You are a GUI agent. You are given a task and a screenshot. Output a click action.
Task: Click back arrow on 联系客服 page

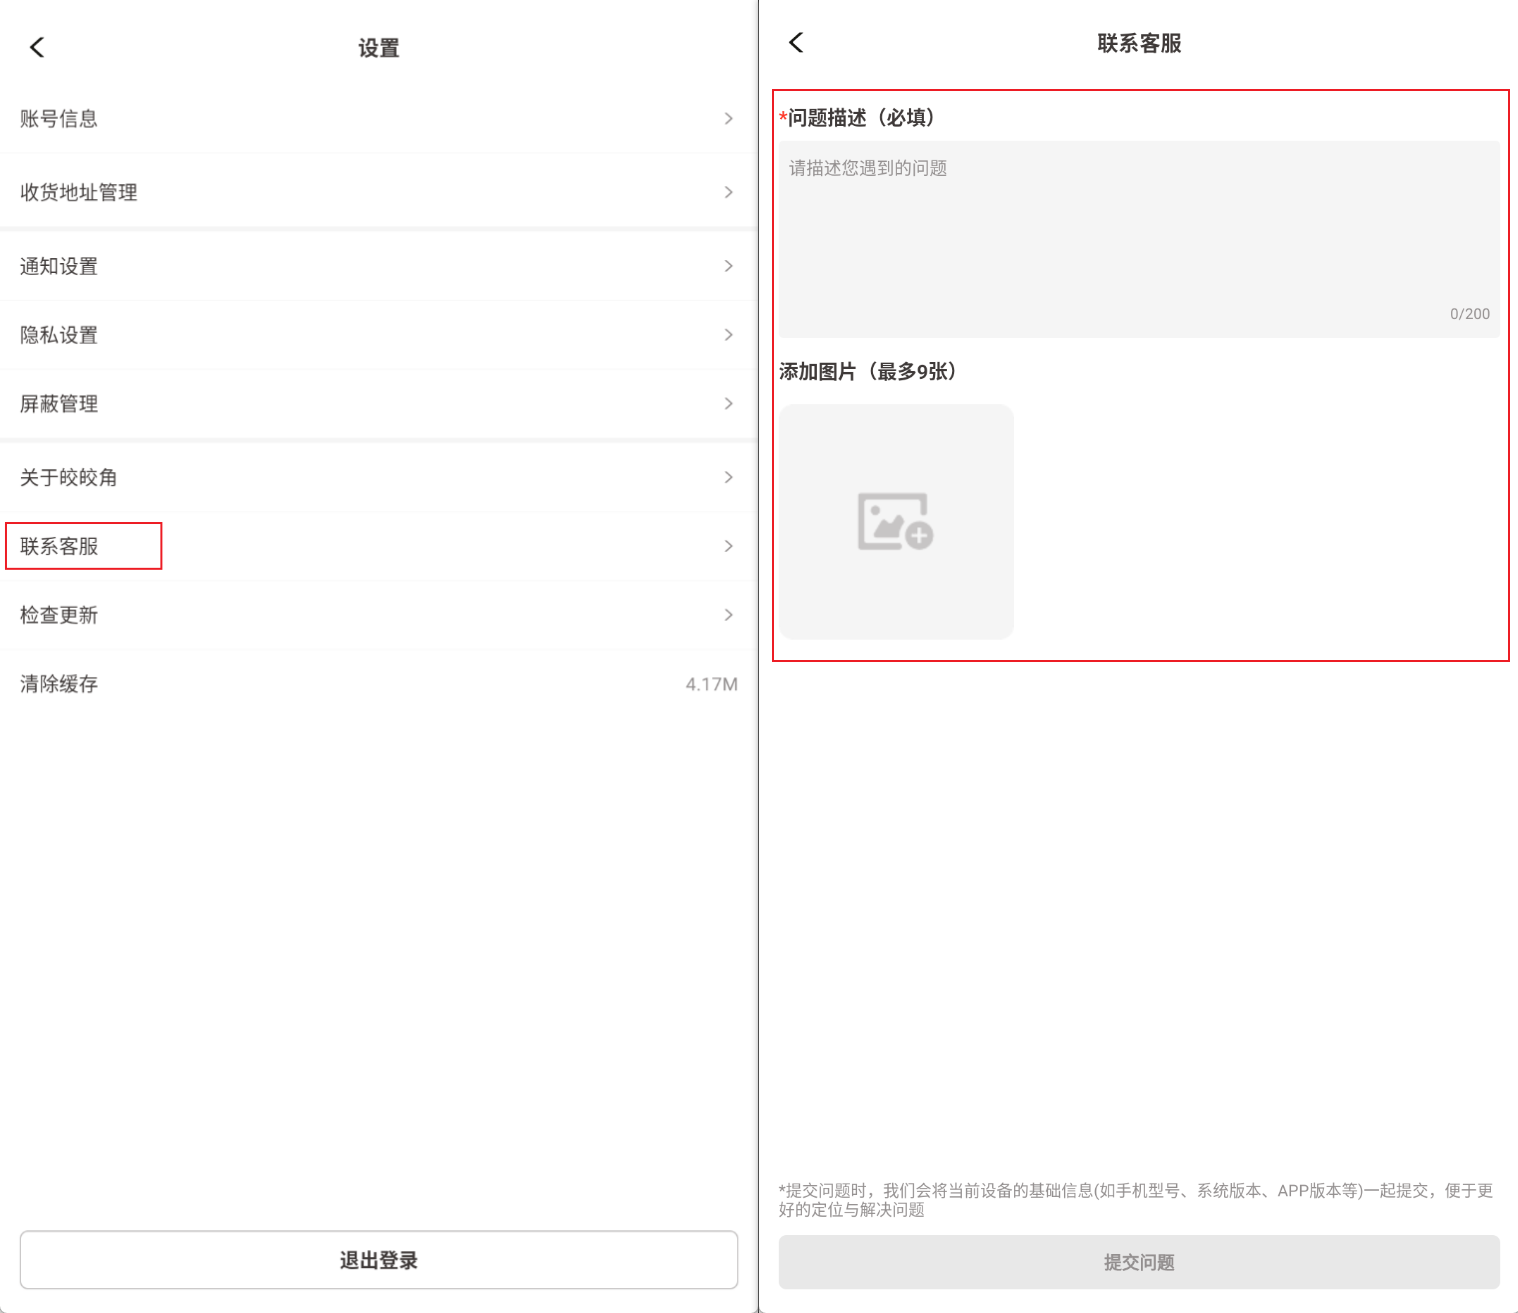coord(796,42)
